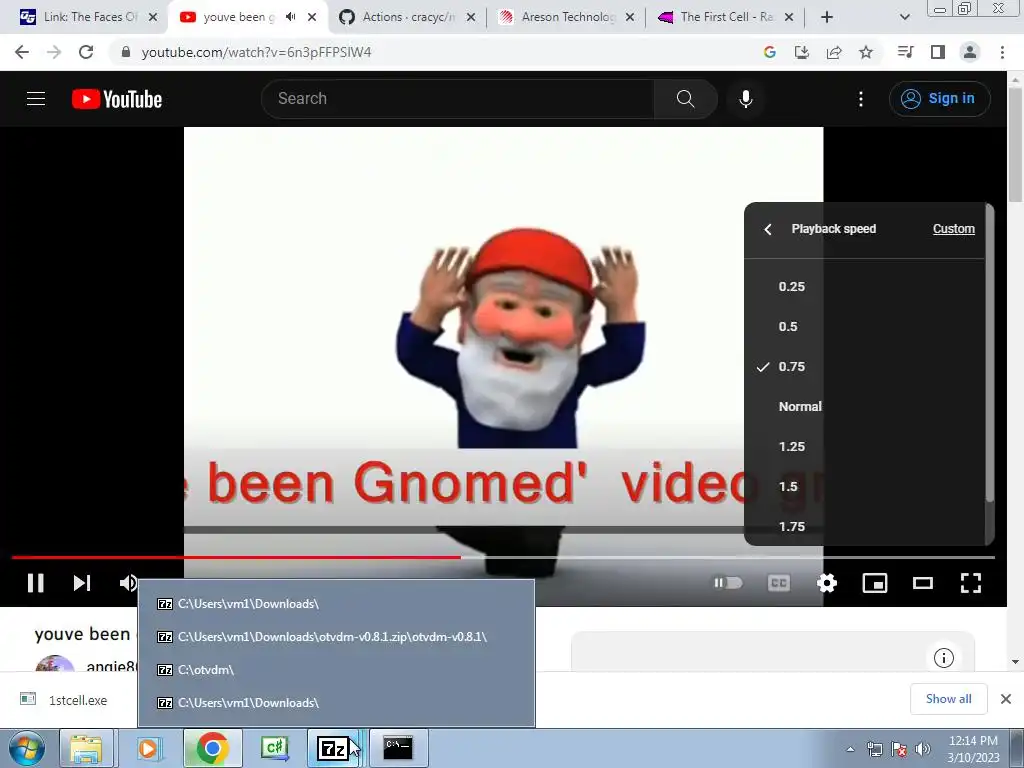The image size is (1024, 768).
Task: Open a new Chrome tab
Action: [827, 17]
